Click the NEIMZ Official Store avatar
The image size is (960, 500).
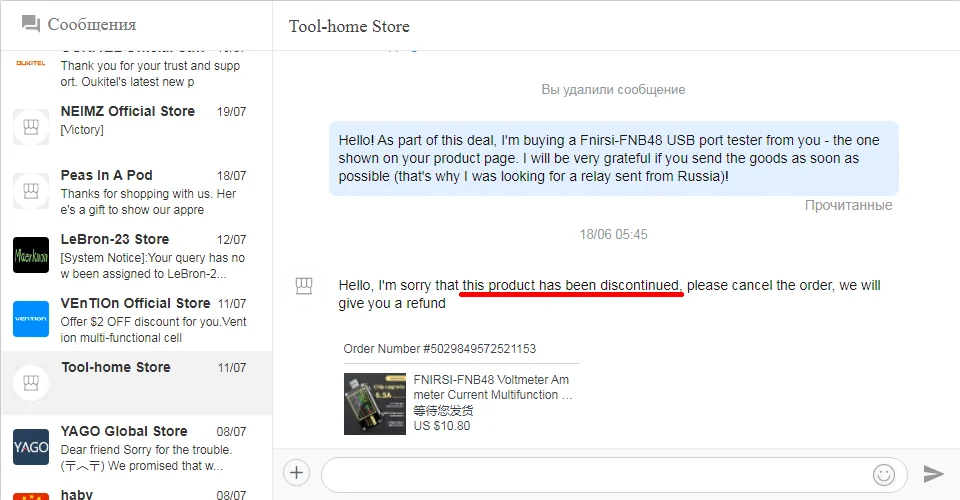tap(31, 127)
